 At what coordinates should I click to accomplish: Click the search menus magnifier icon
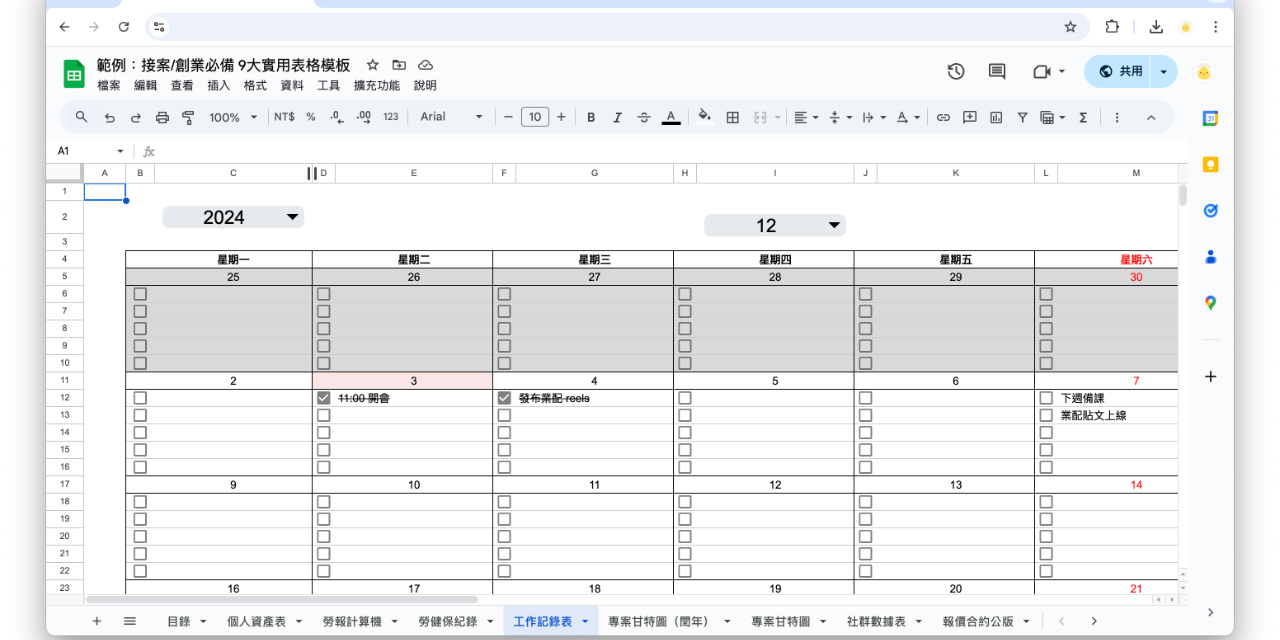82,117
